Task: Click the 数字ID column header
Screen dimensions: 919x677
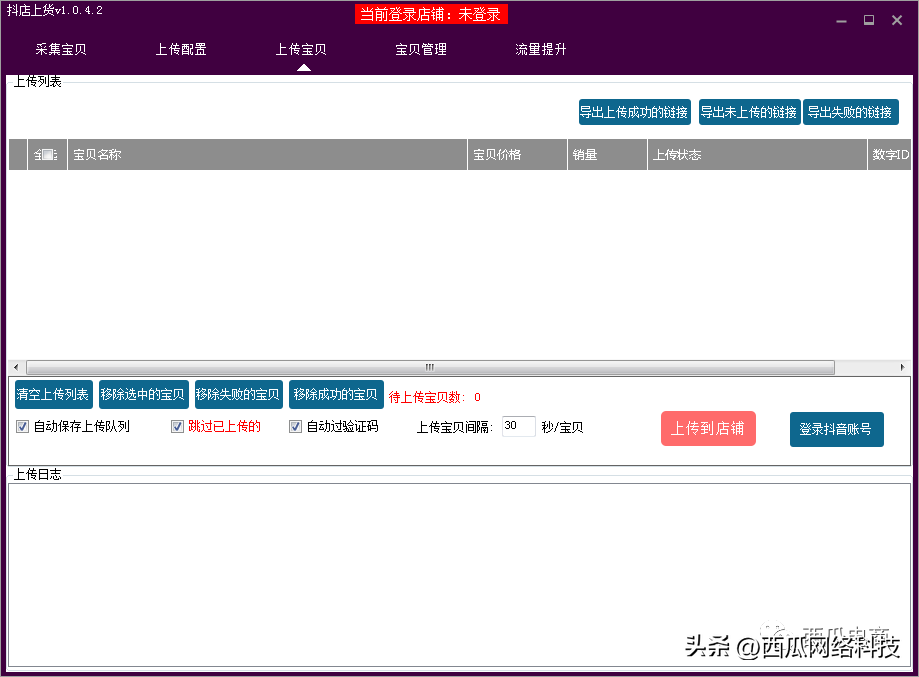Action: 890,155
